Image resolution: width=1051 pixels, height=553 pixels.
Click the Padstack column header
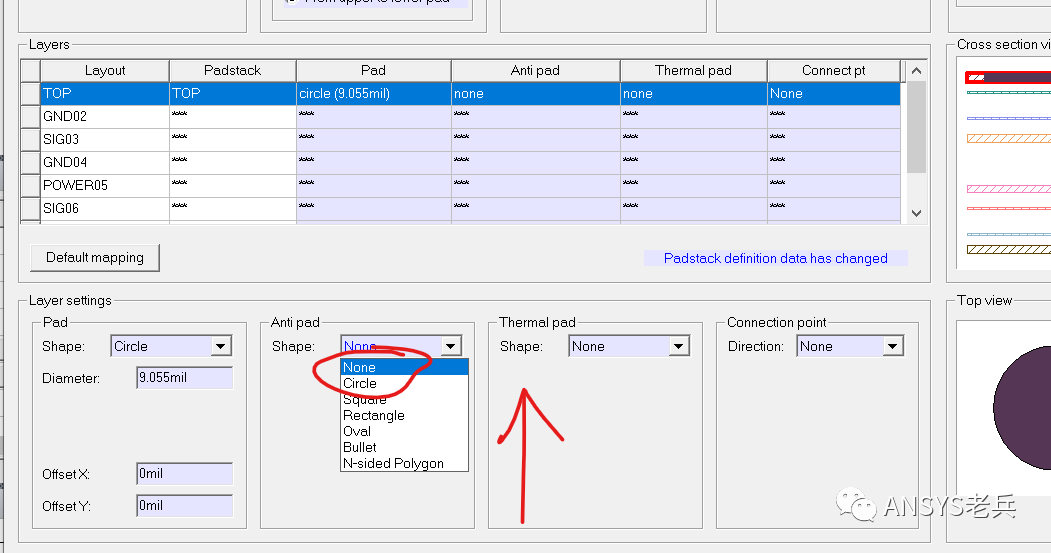[233, 70]
